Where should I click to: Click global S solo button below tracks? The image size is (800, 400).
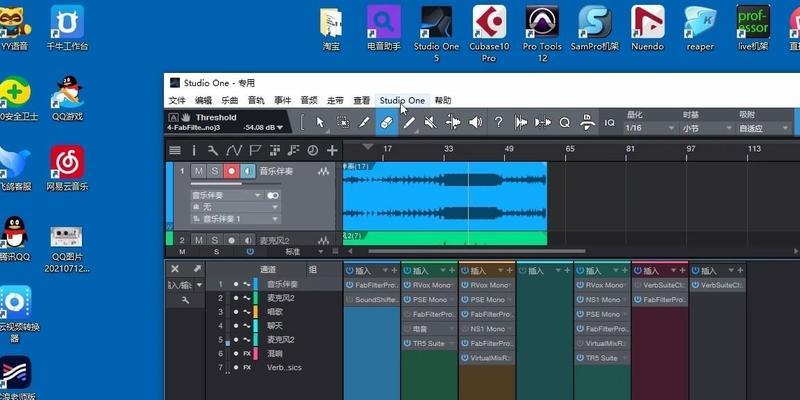(216, 252)
